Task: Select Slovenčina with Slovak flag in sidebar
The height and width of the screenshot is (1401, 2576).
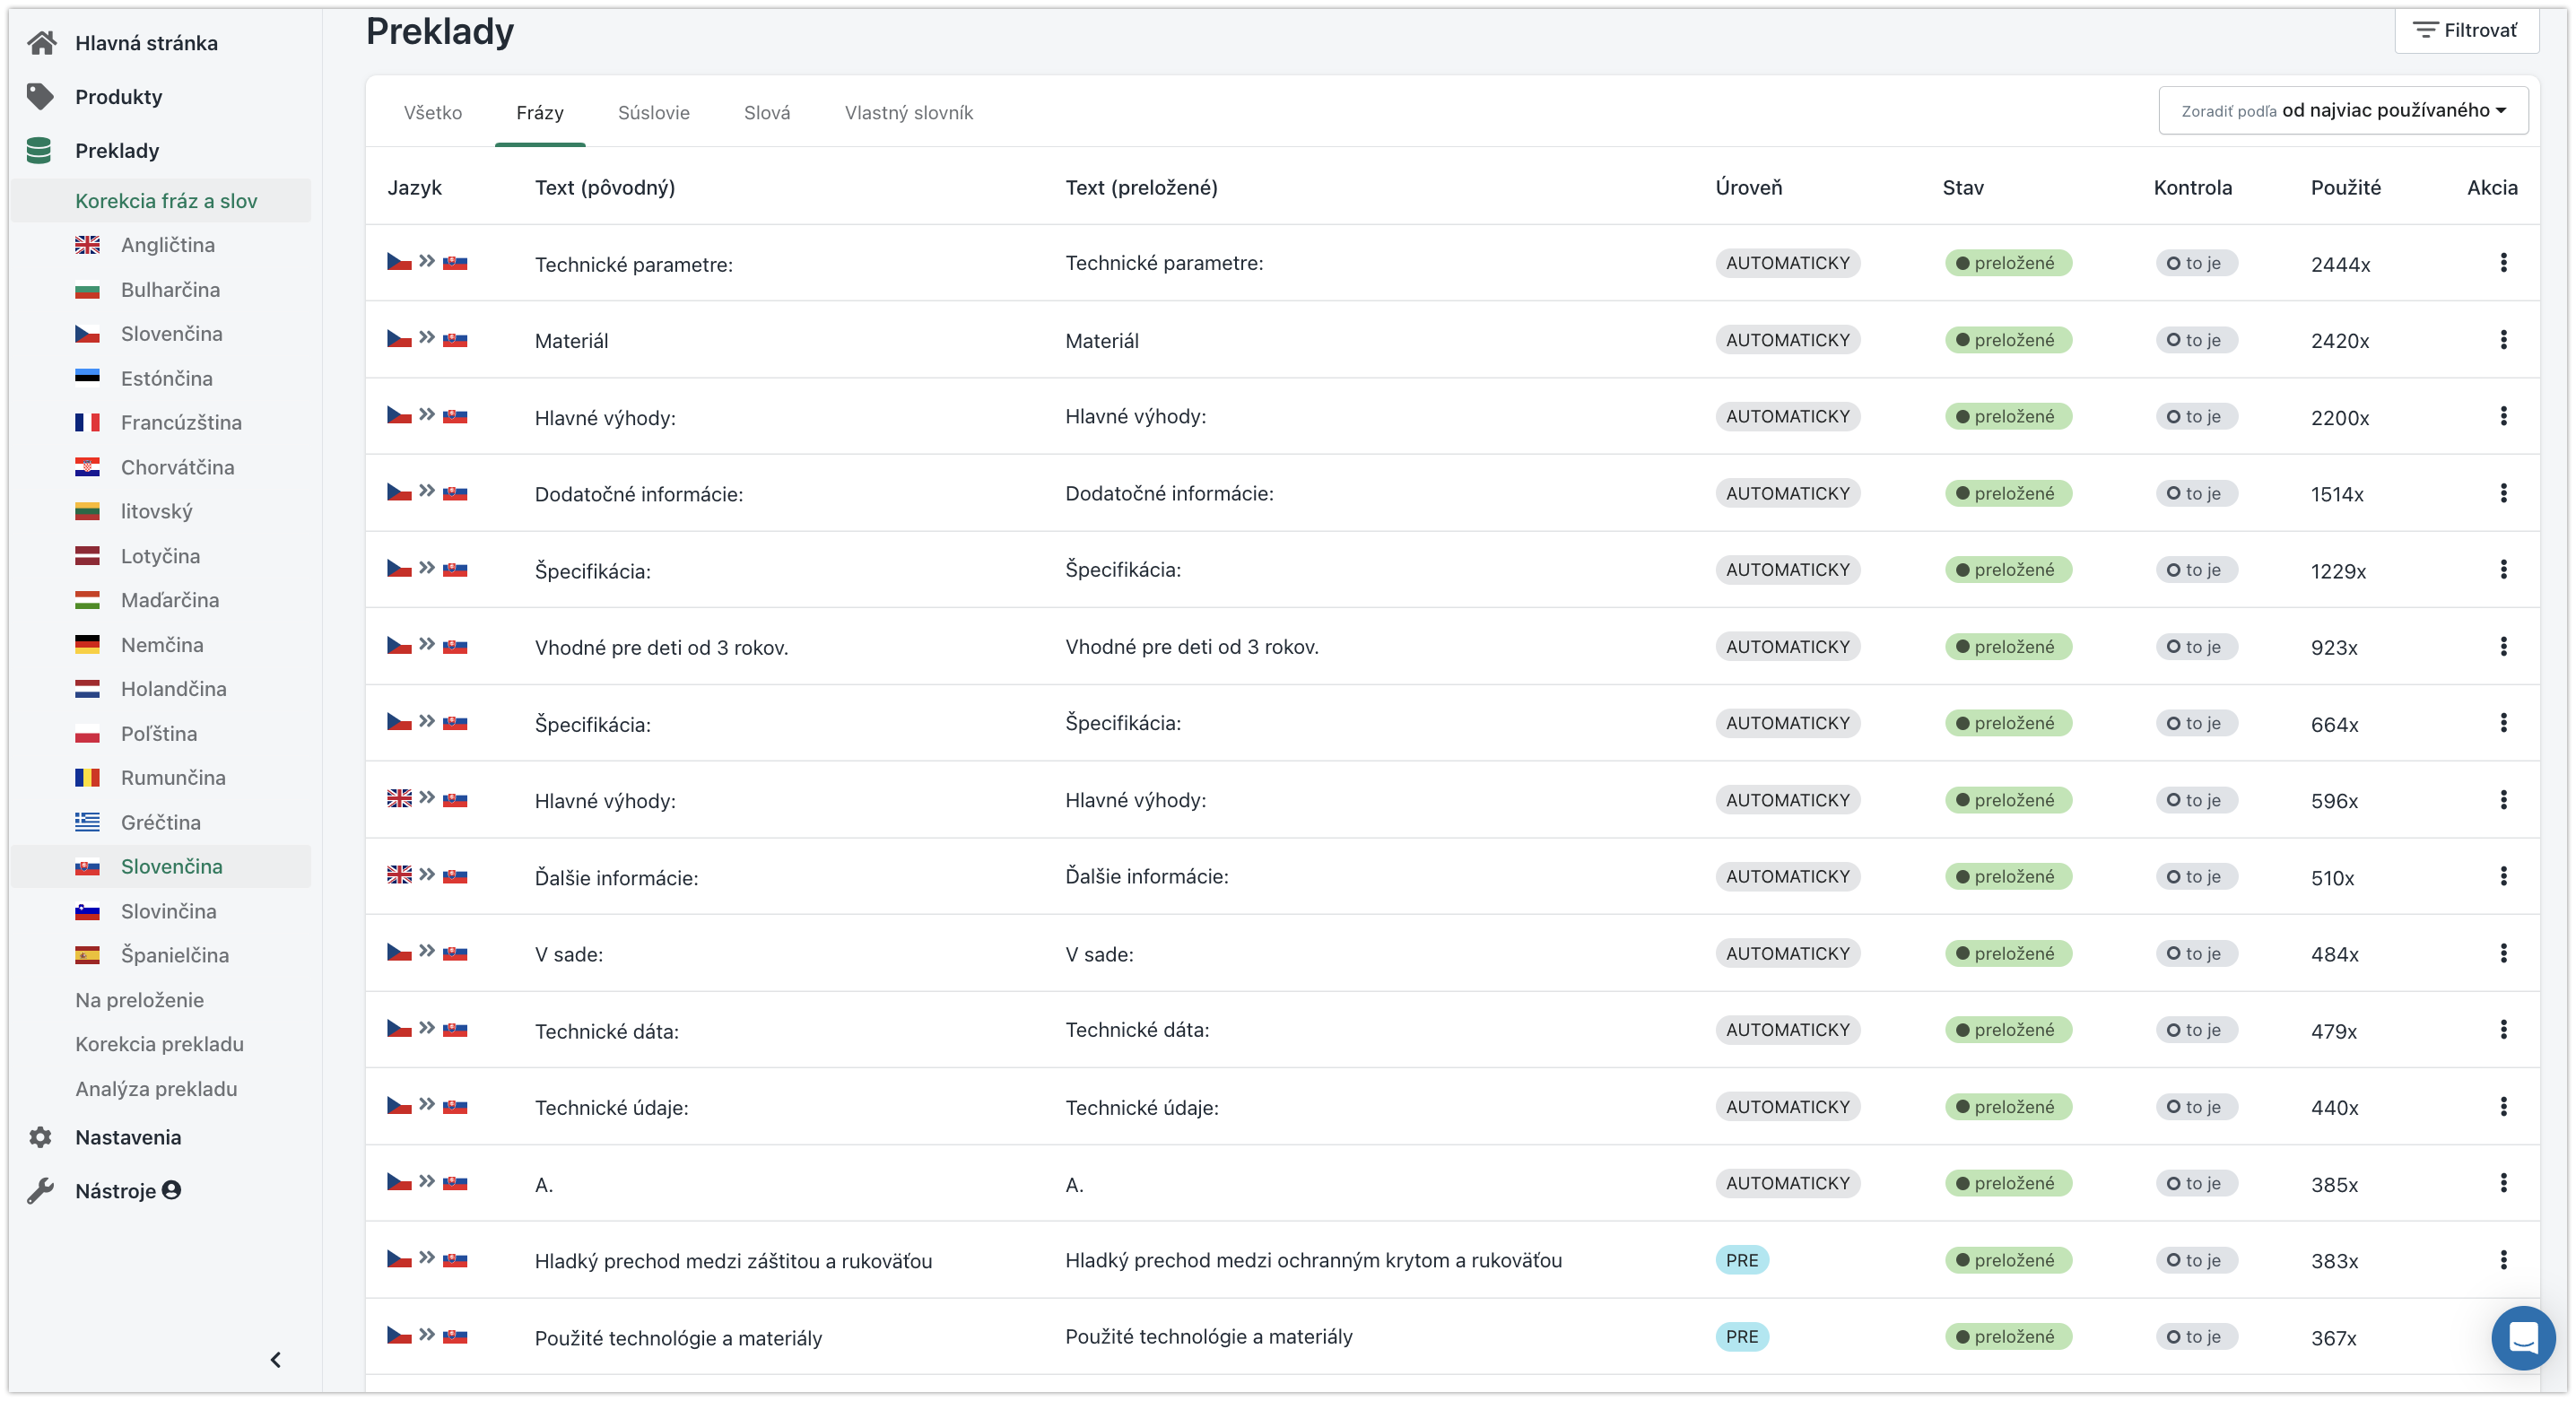Action: pos(160,866)
